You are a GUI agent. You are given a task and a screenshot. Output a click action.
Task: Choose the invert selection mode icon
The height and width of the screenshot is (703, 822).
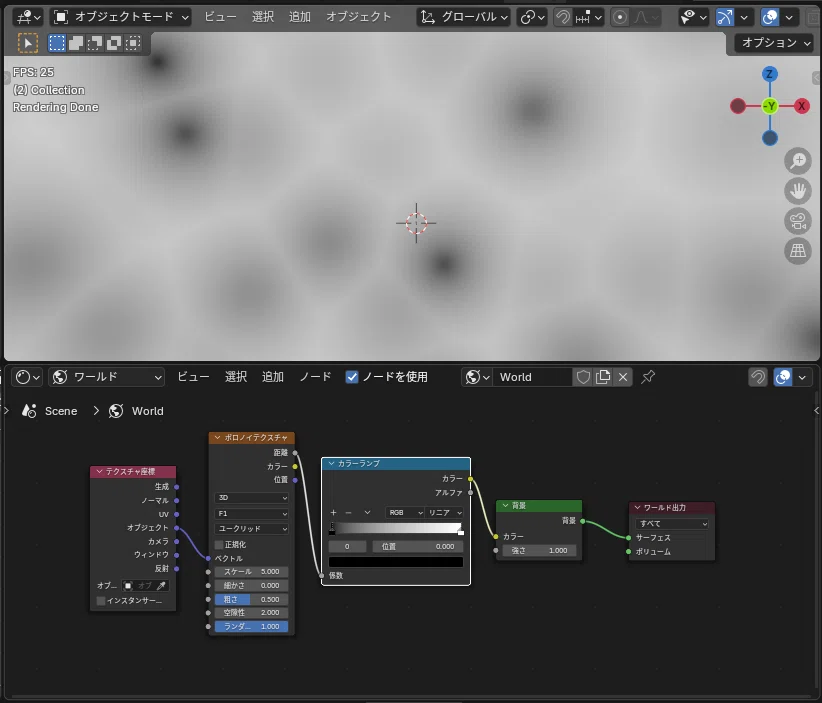[x=114, y=43]
